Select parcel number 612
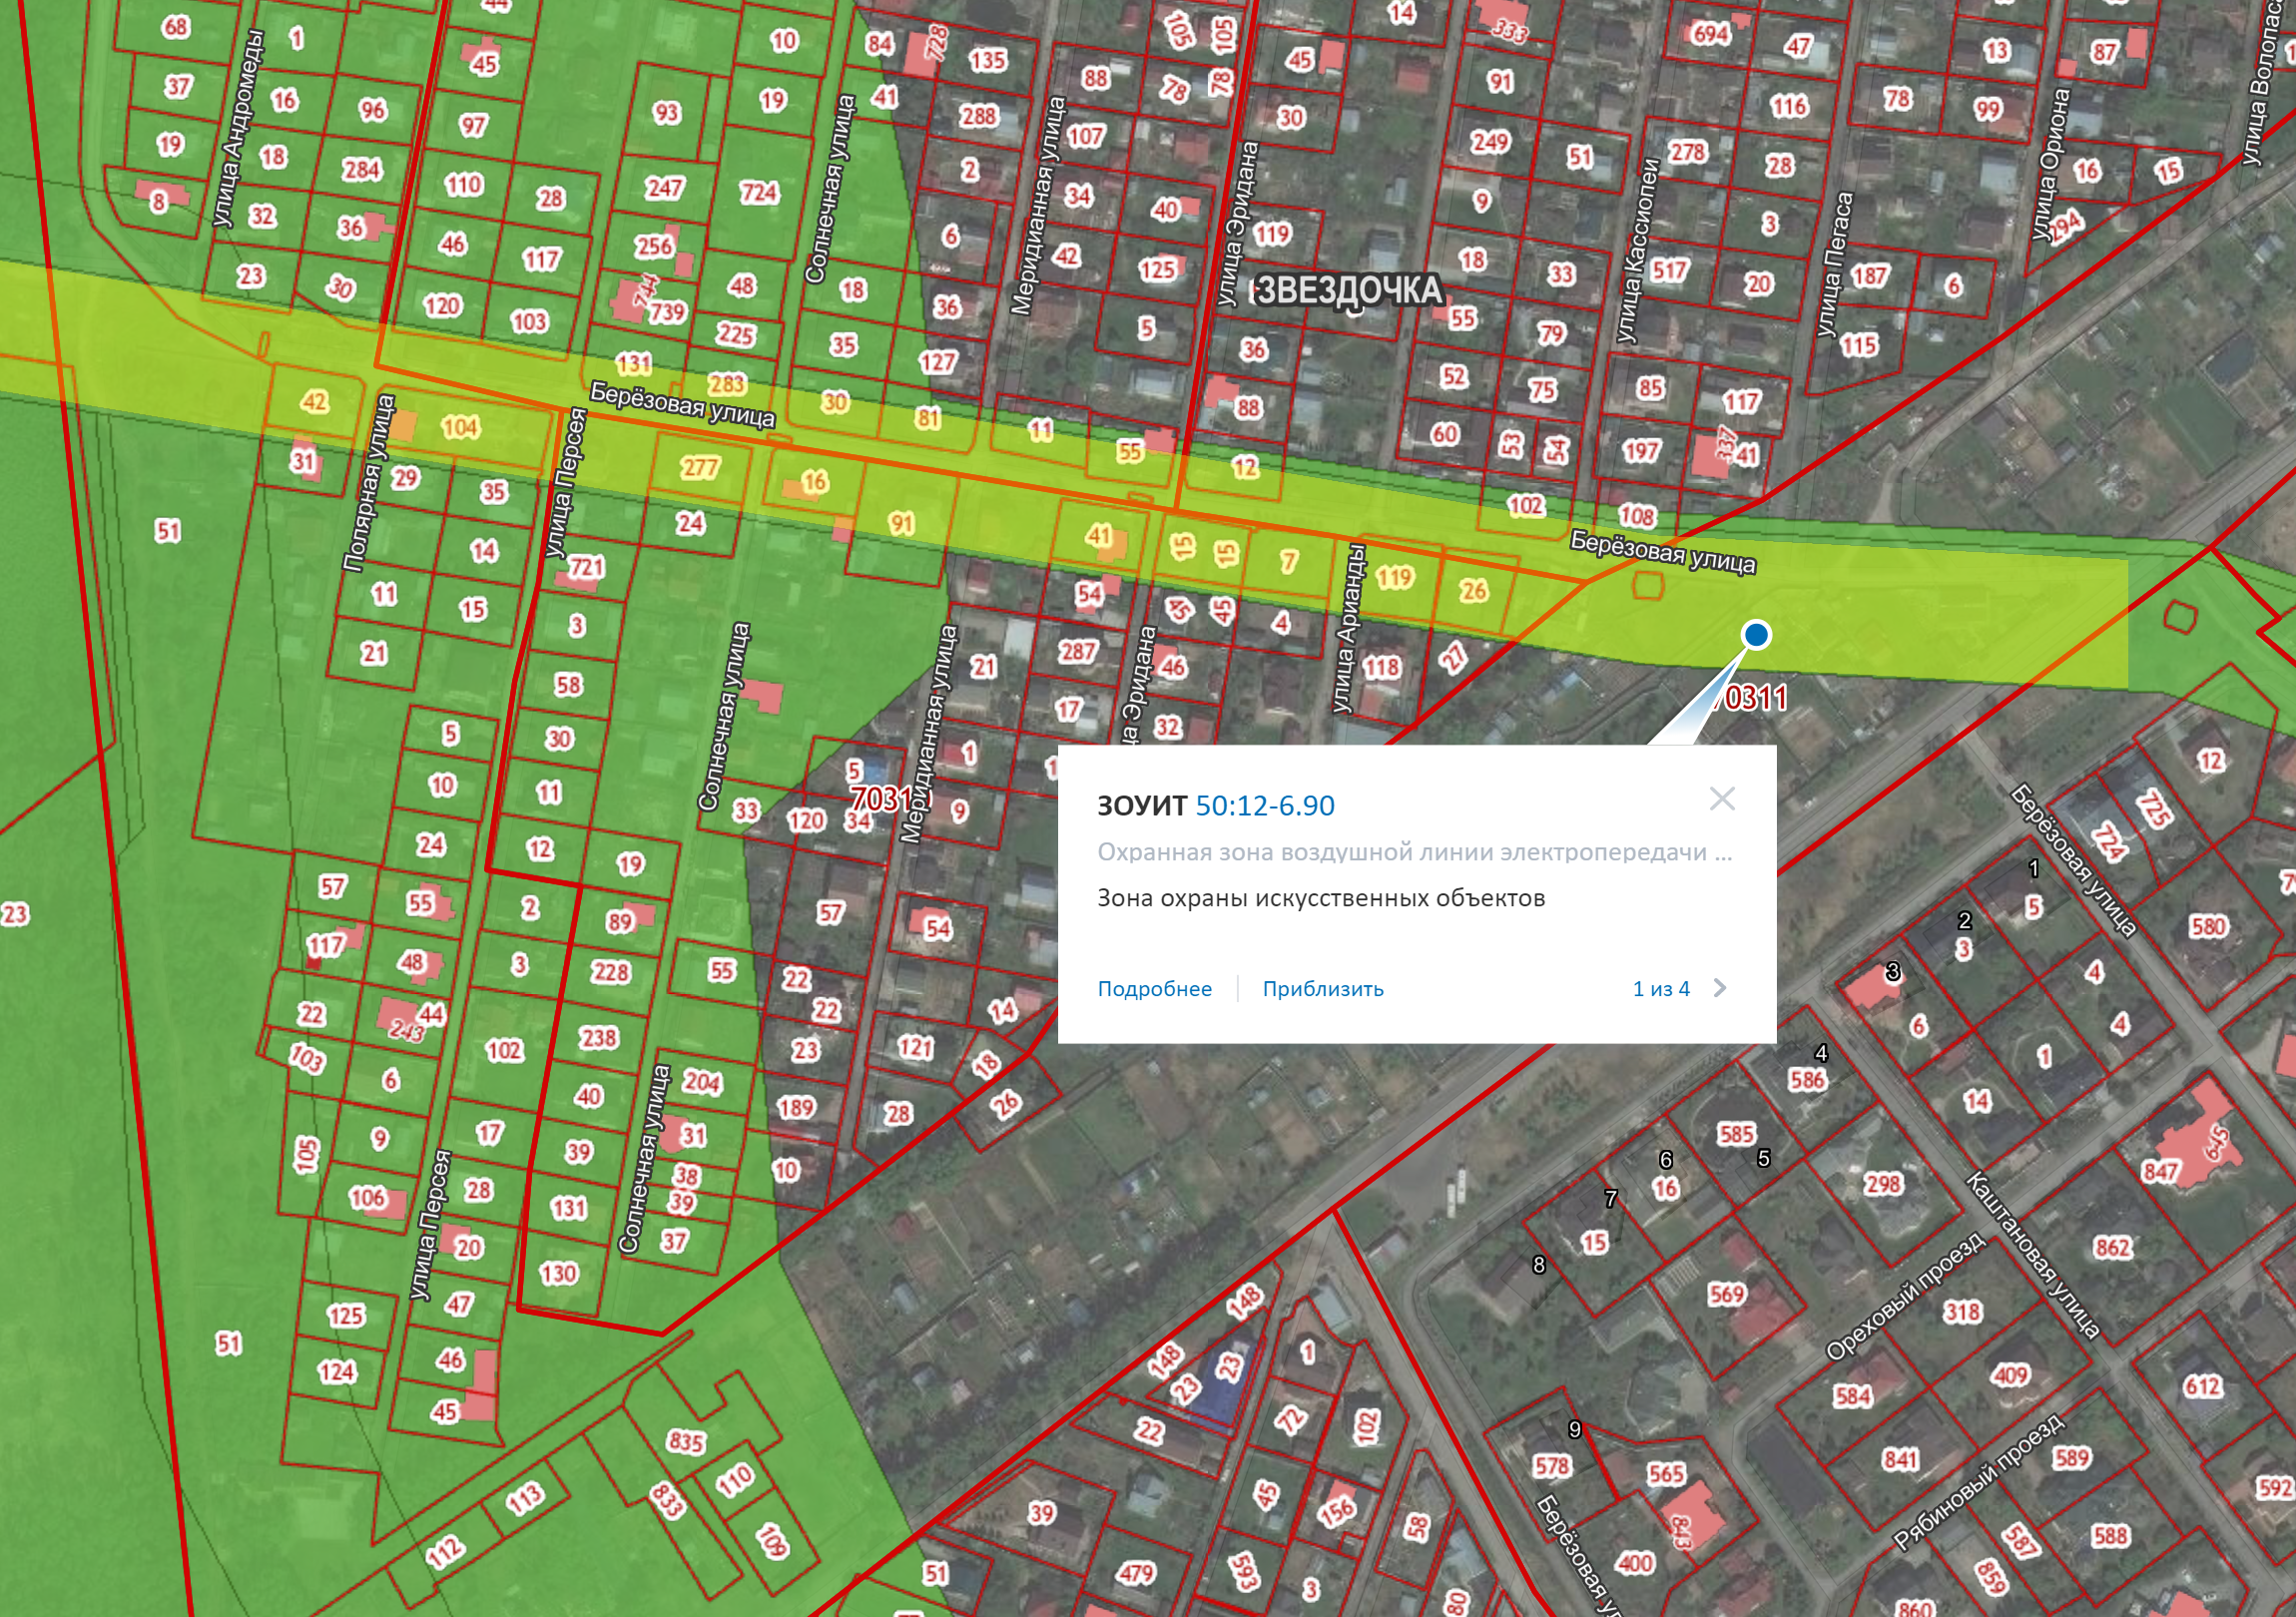Image resolution: width=2296 pixels, height=1617 pixels. point(2203,1386)
